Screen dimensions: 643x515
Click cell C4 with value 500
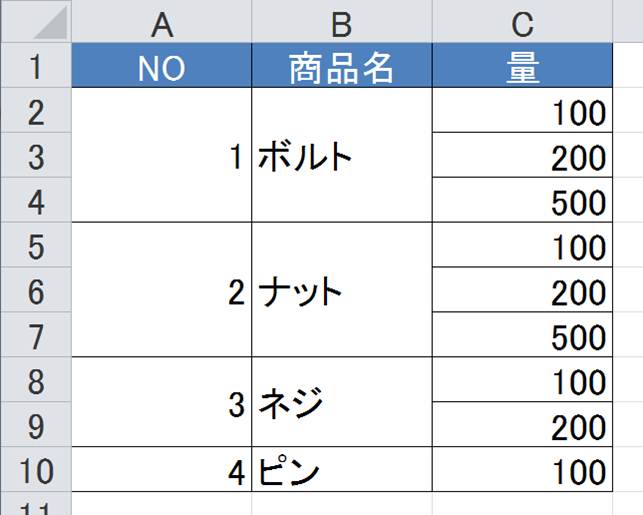click(522, 200)
